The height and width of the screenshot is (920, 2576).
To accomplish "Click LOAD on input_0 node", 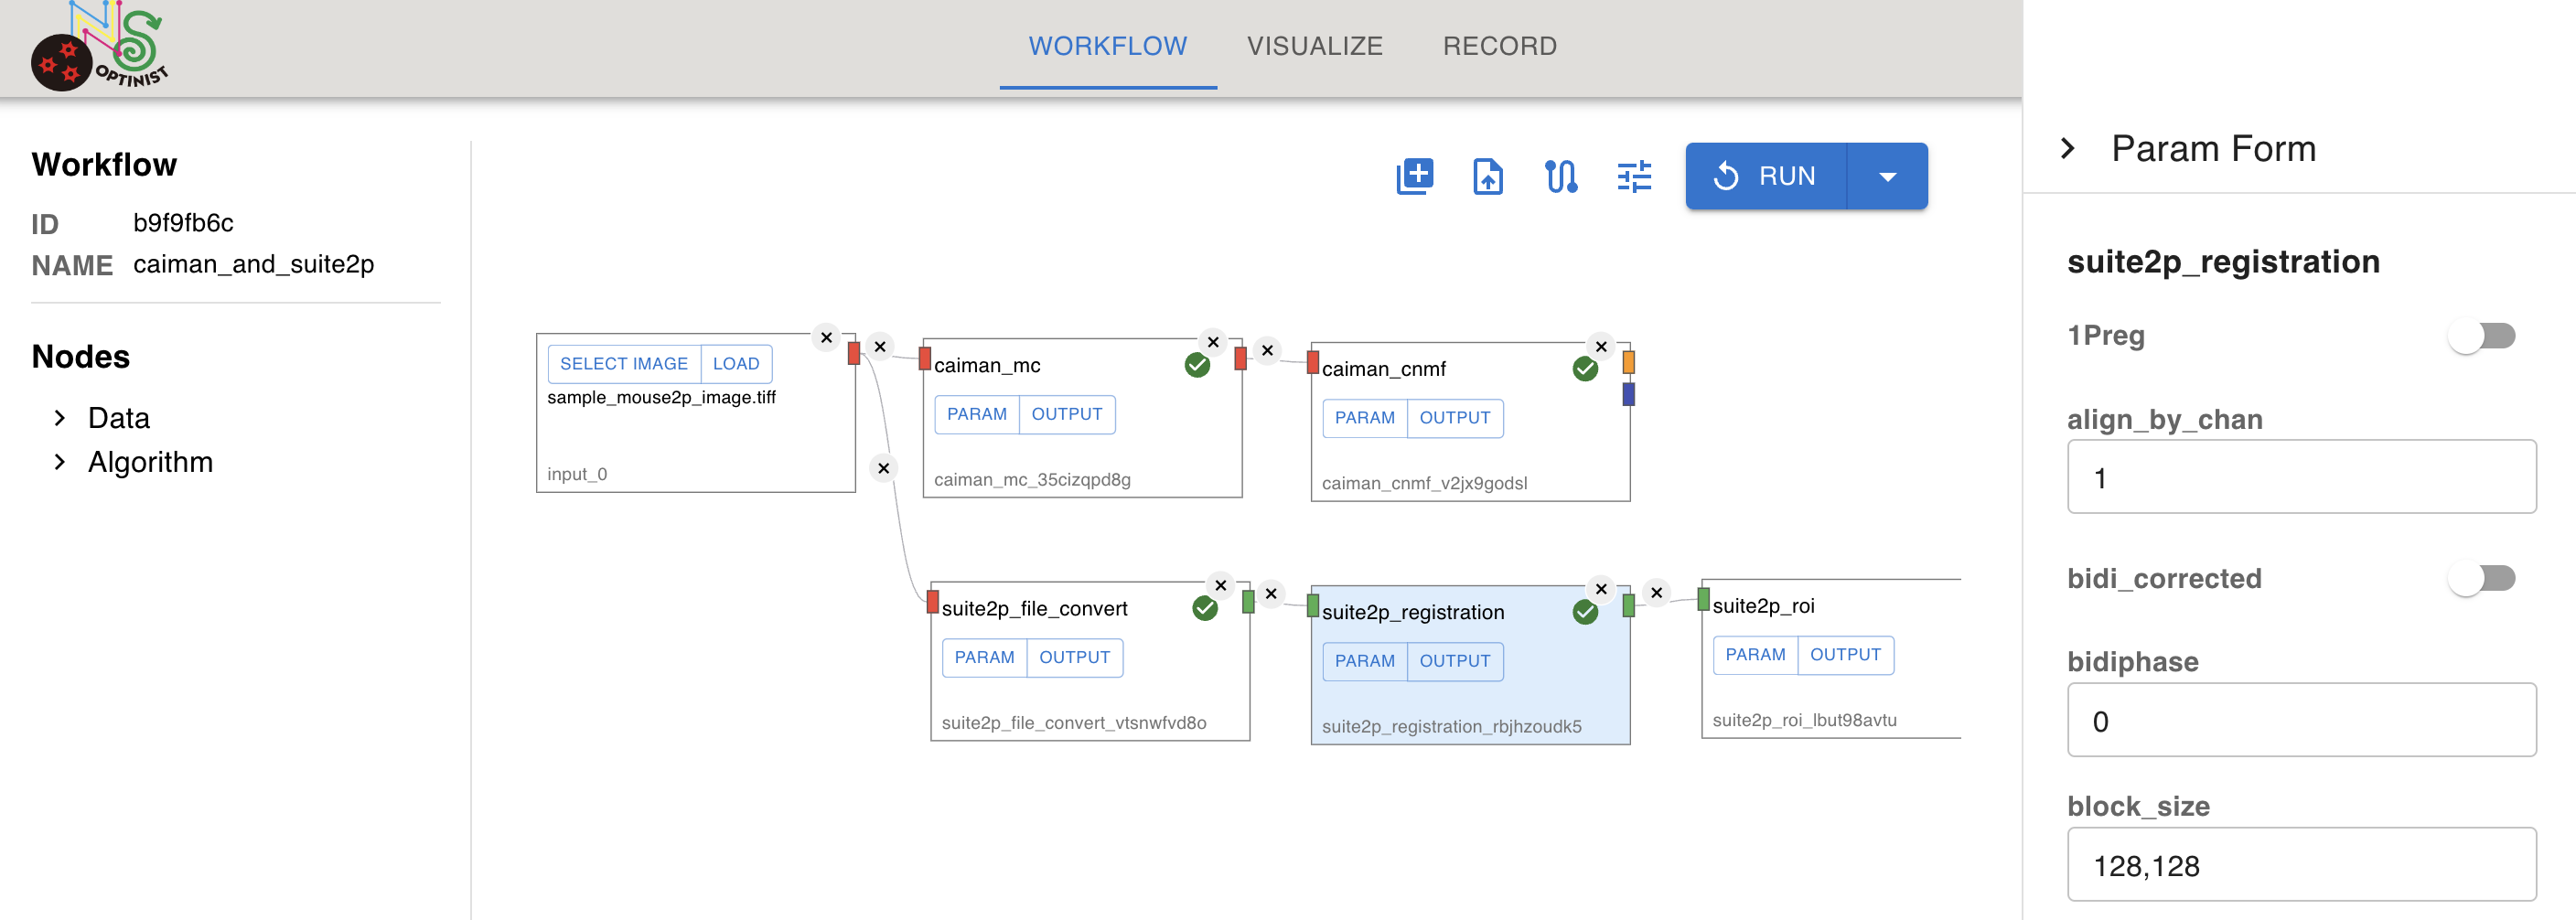I will (736, 364).
